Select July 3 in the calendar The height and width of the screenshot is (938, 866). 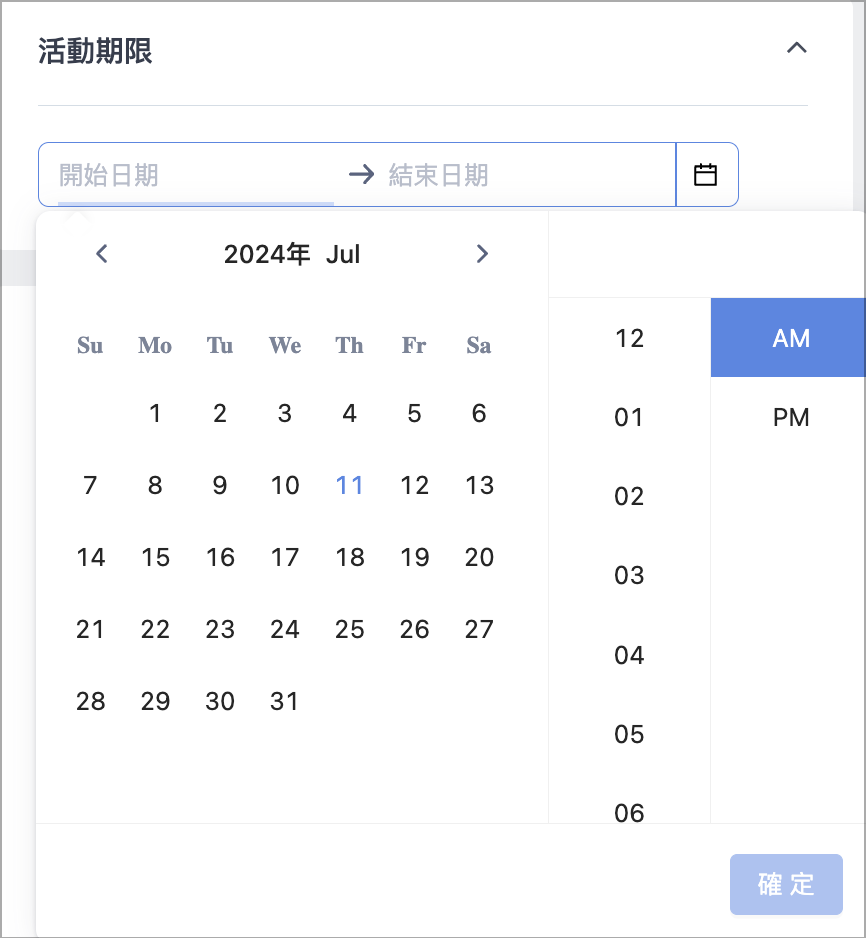(285, 413)
